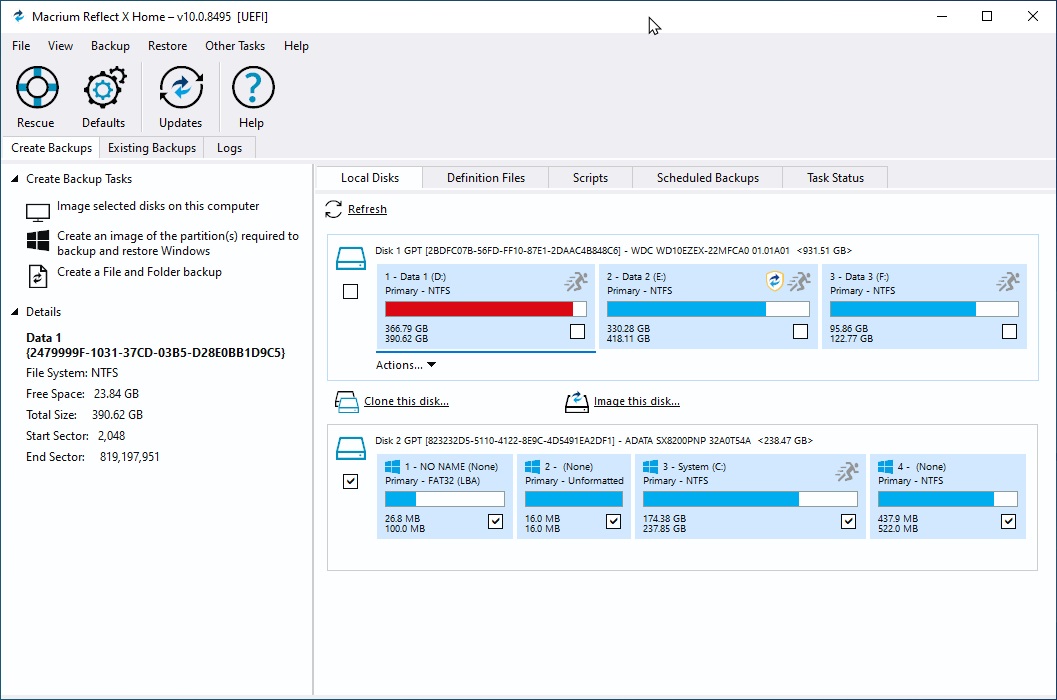Open the View menu

[x=60, y=46]
